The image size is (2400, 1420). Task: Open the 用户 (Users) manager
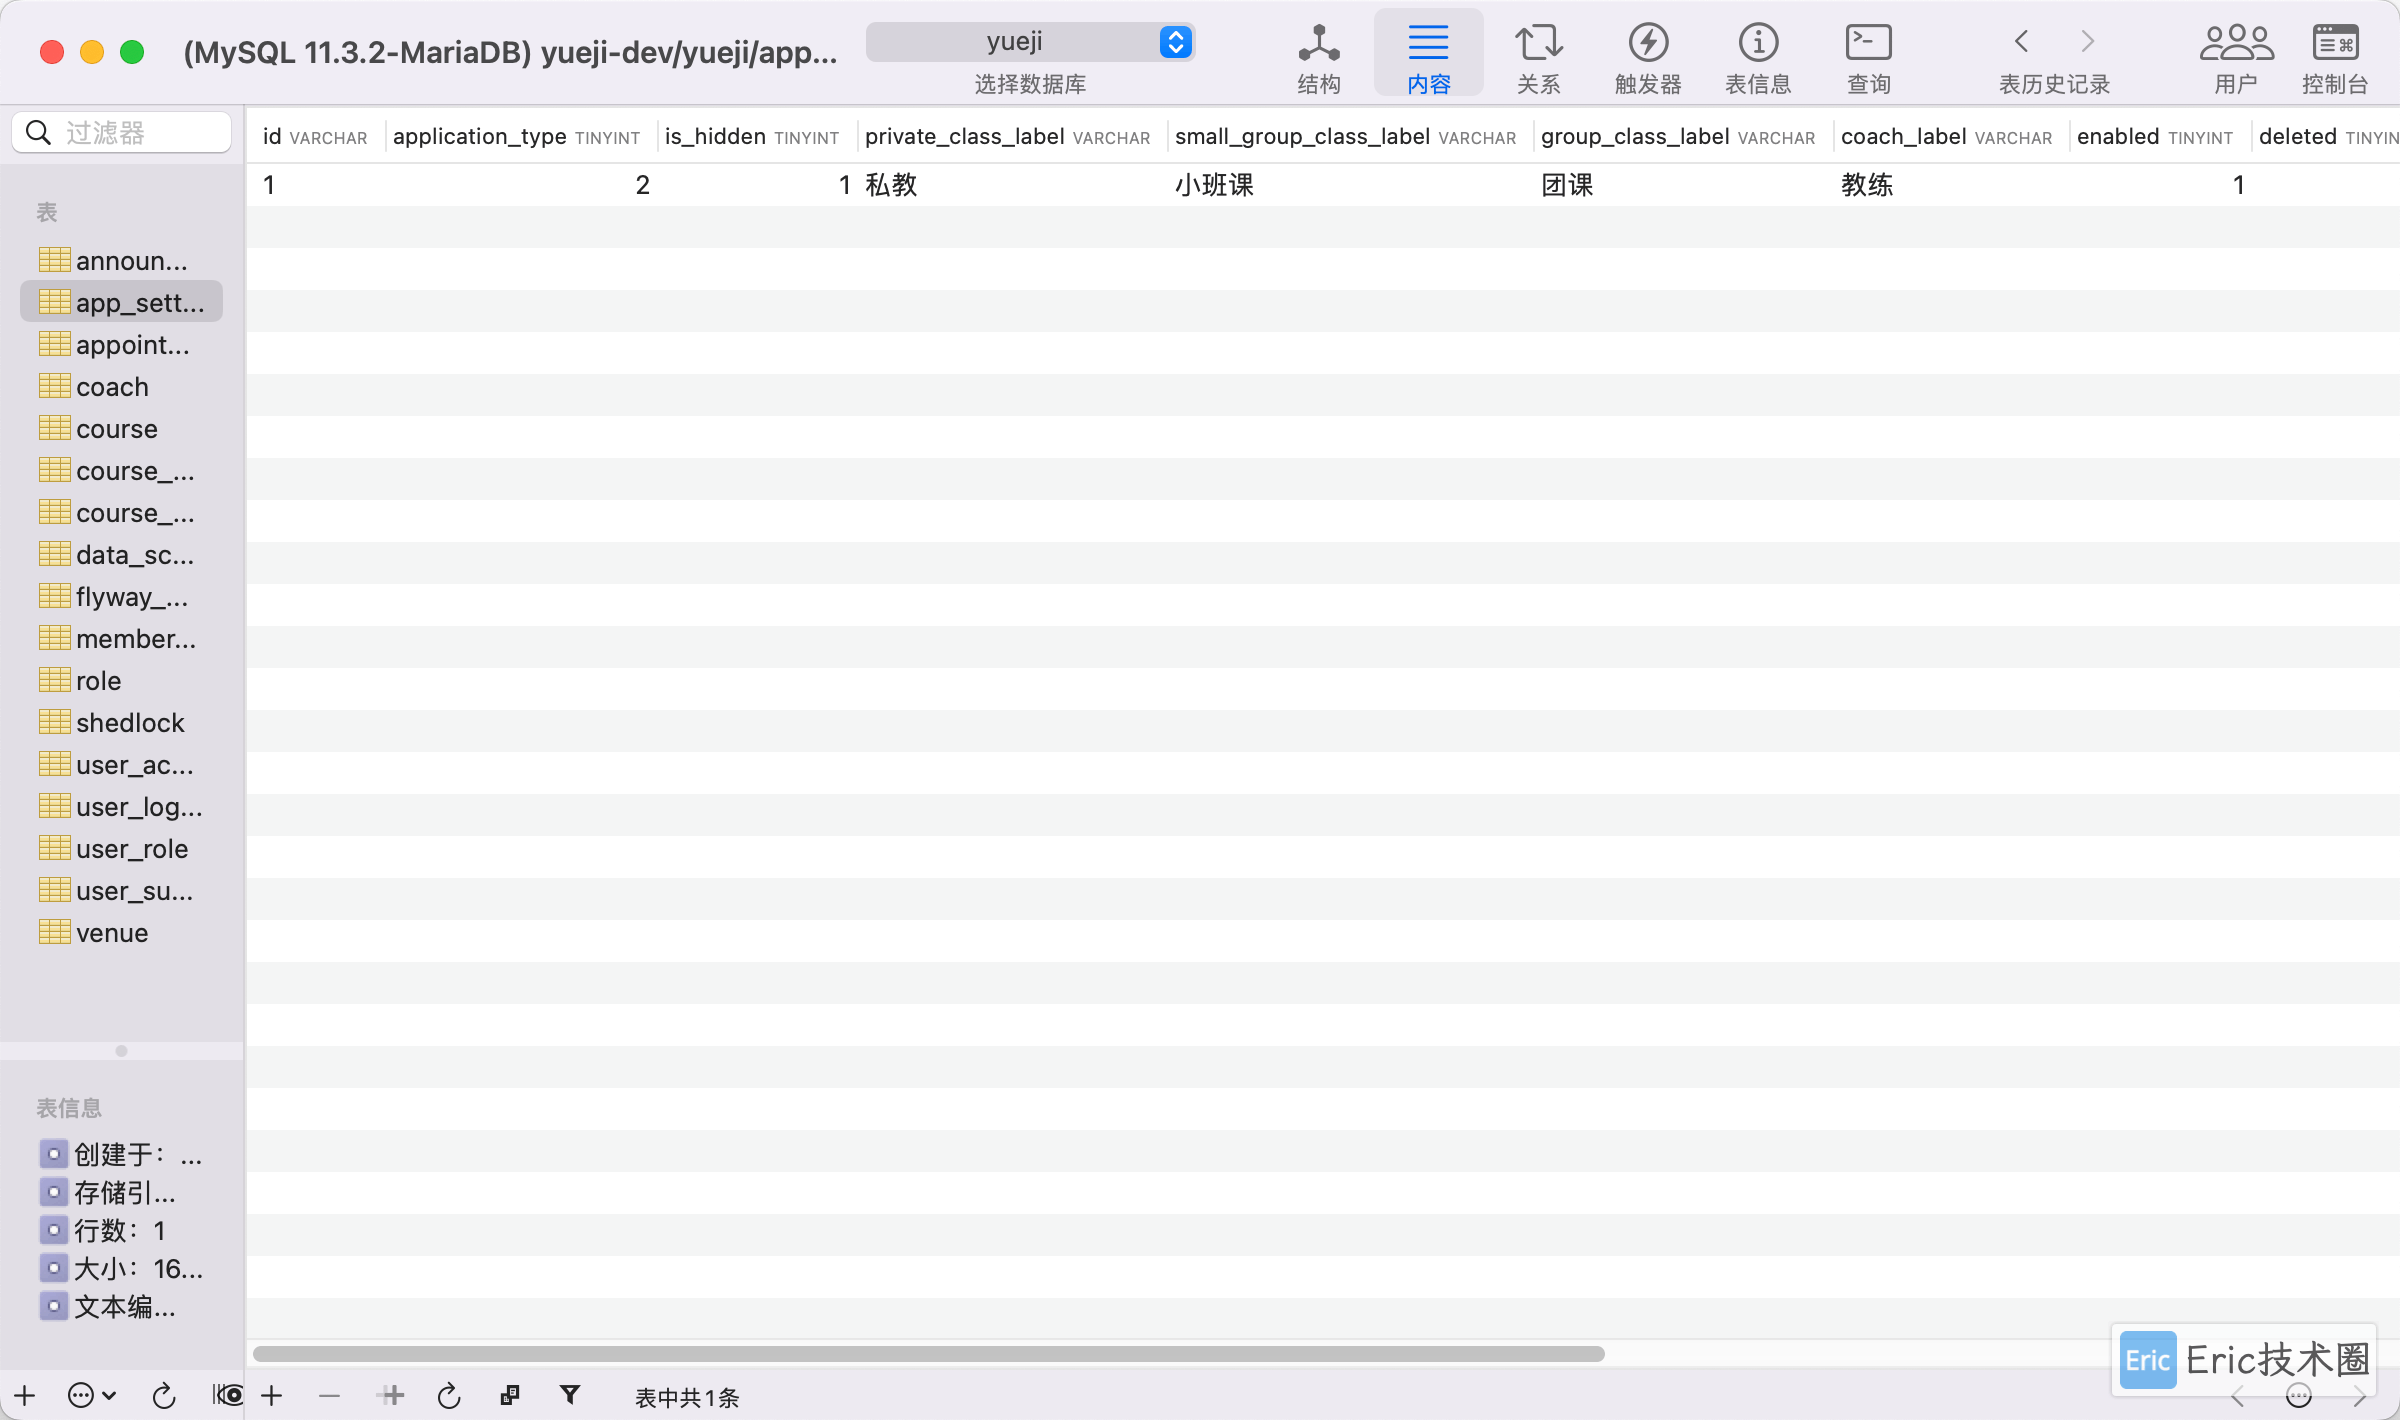pos(2236,58)
